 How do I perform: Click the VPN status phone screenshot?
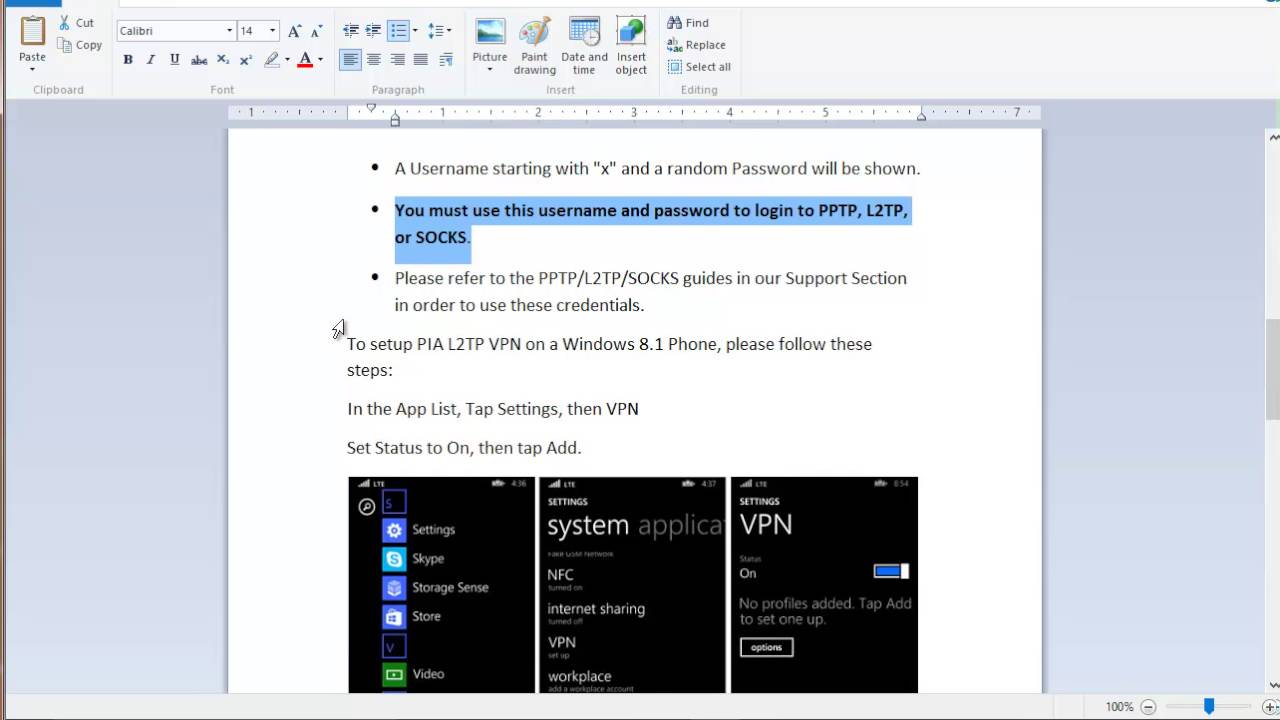pos(824,585)
